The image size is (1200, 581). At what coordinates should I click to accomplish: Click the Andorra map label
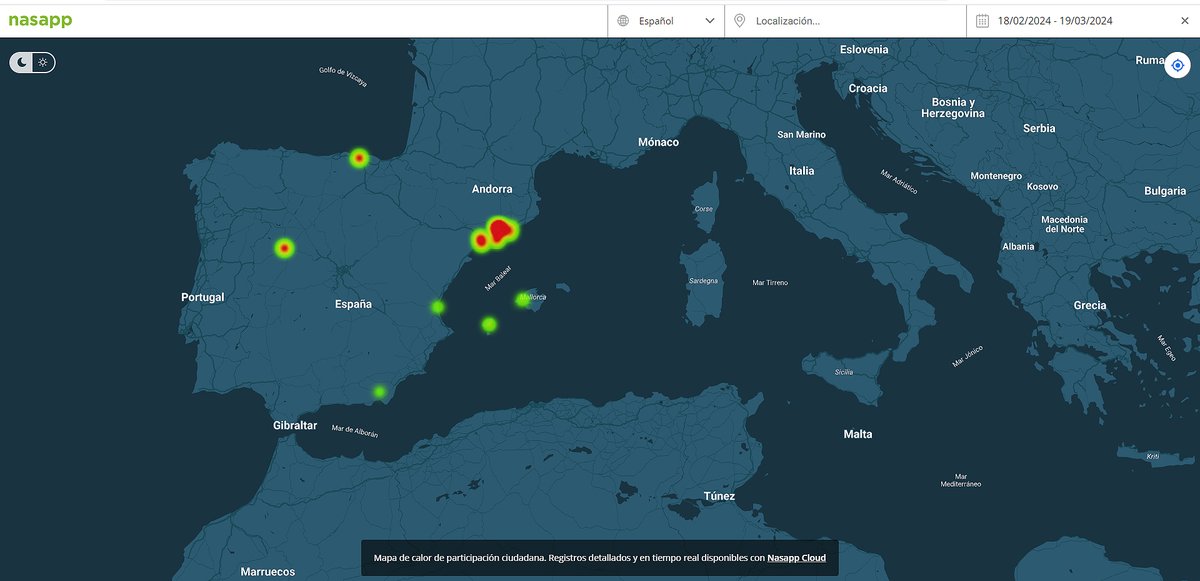pyautogui.click(x=492, y=189)
